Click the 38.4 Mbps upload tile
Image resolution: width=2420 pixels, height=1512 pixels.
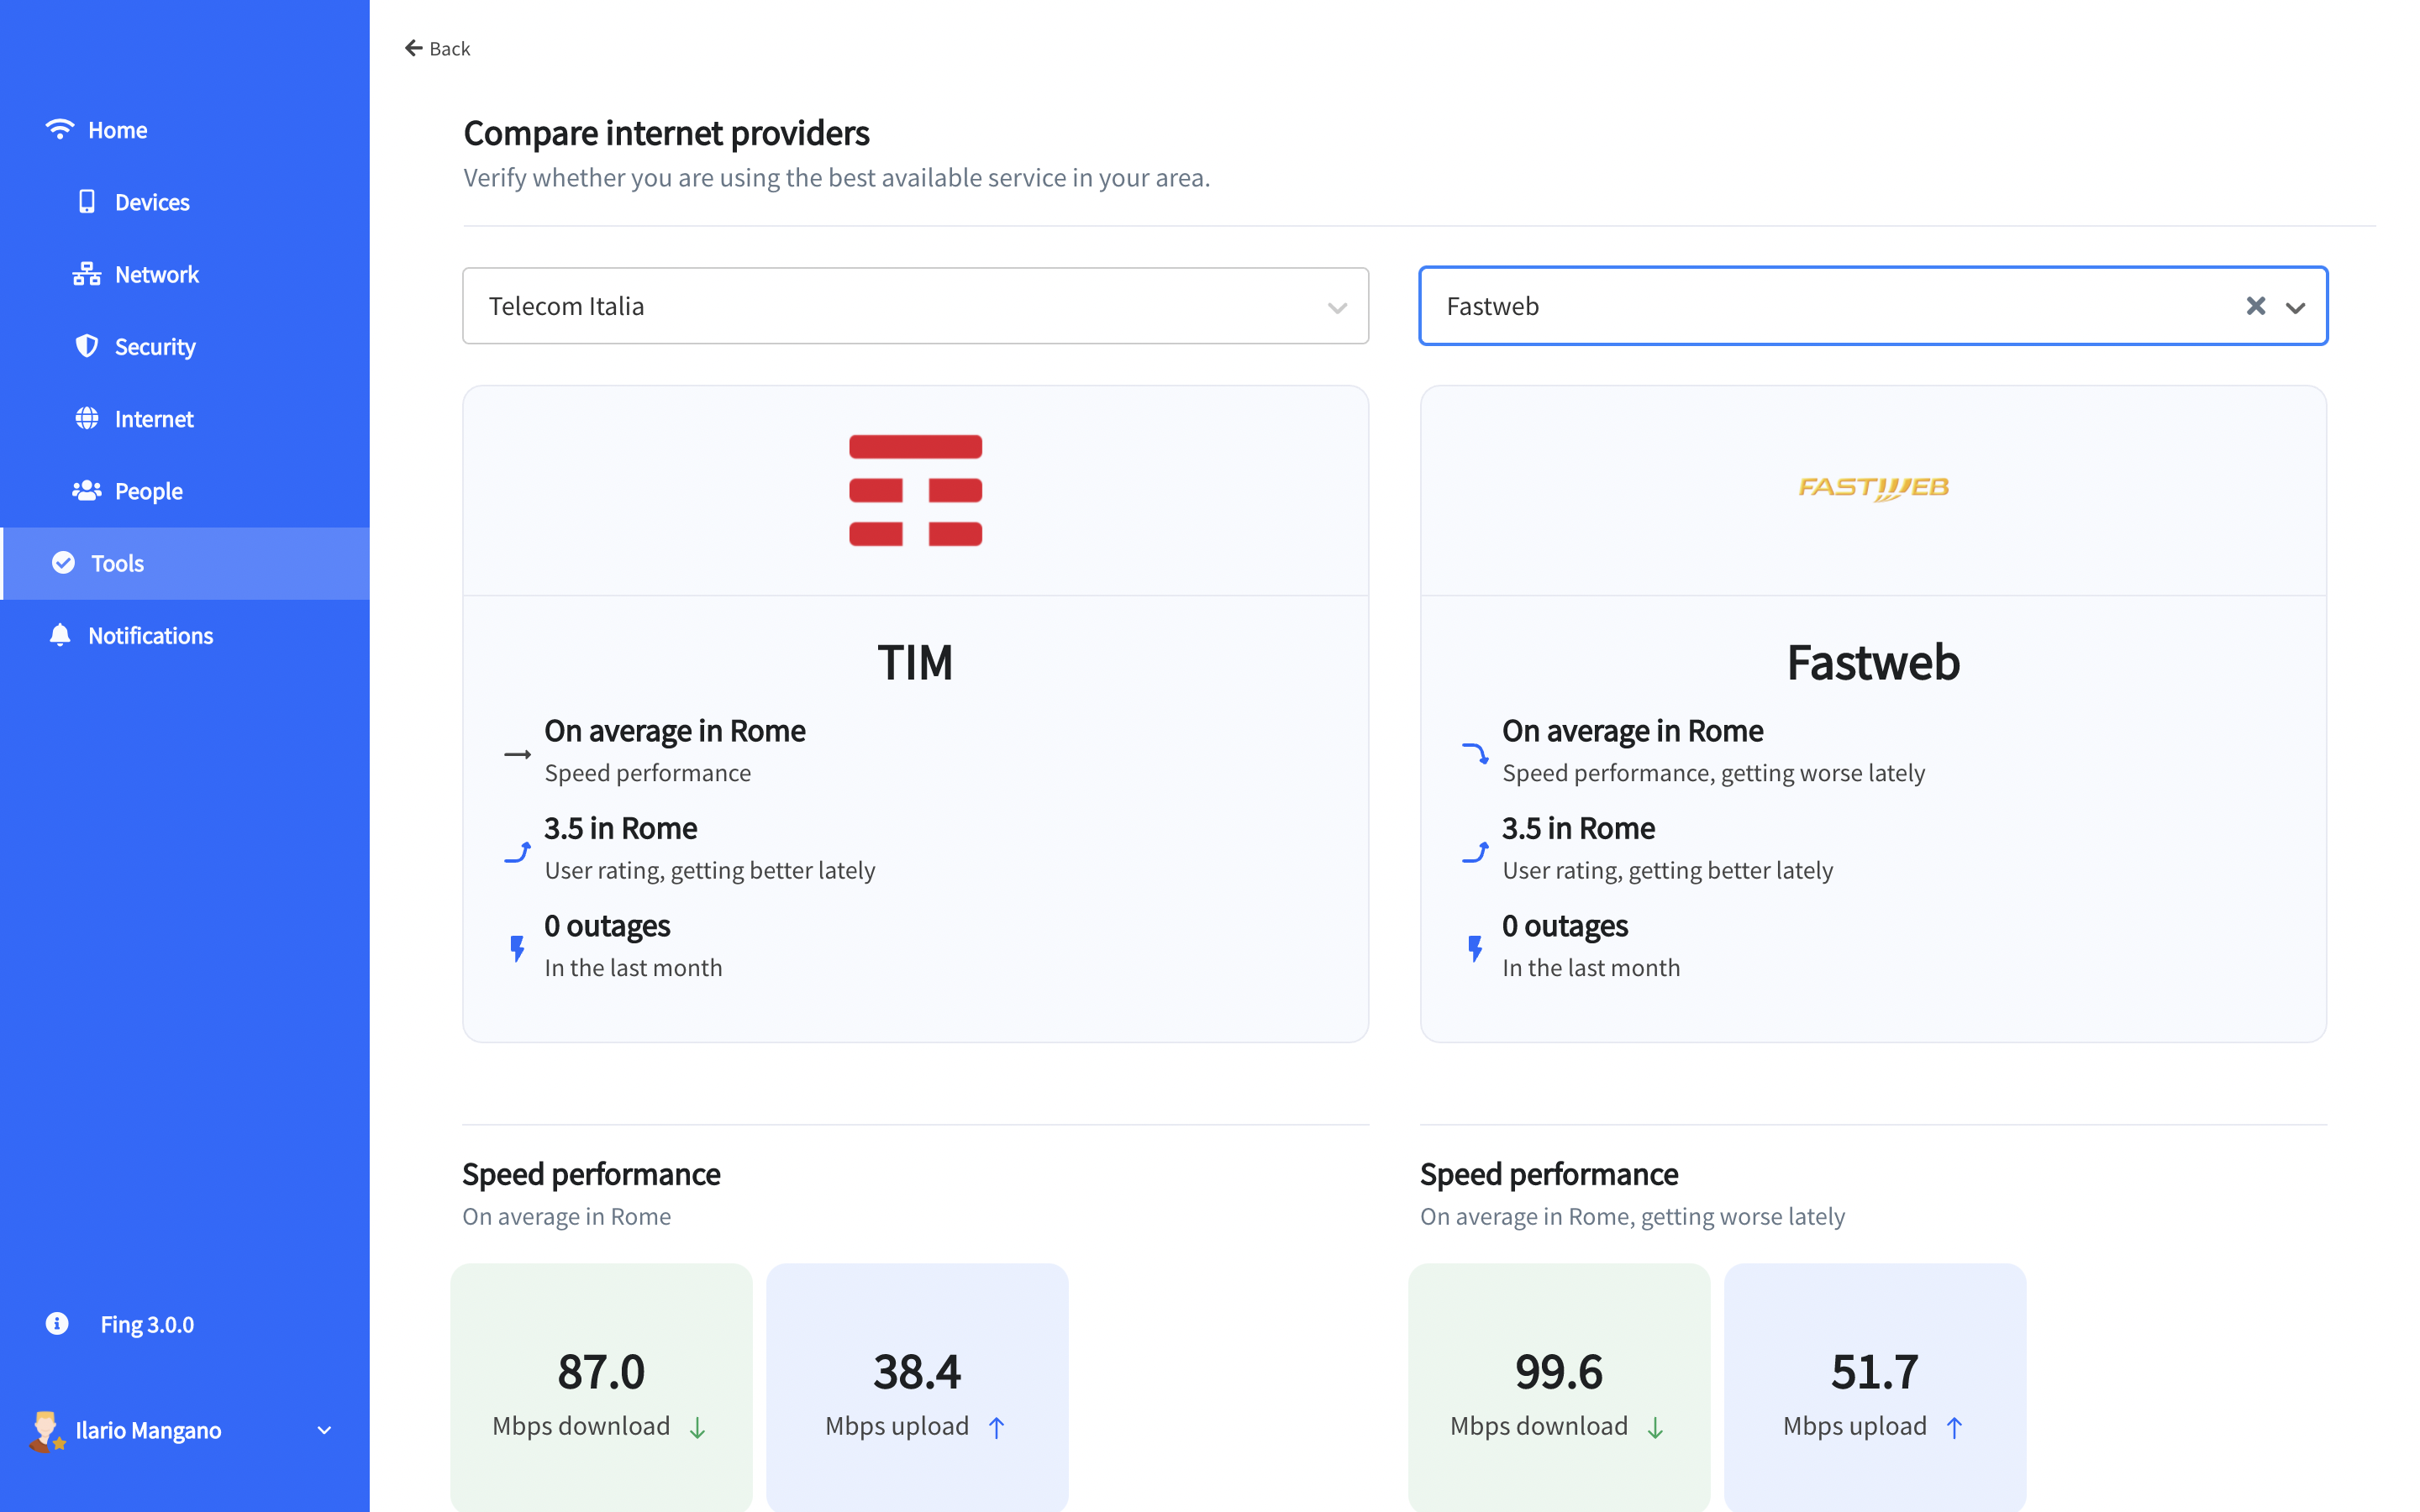tap(917, 1388)
